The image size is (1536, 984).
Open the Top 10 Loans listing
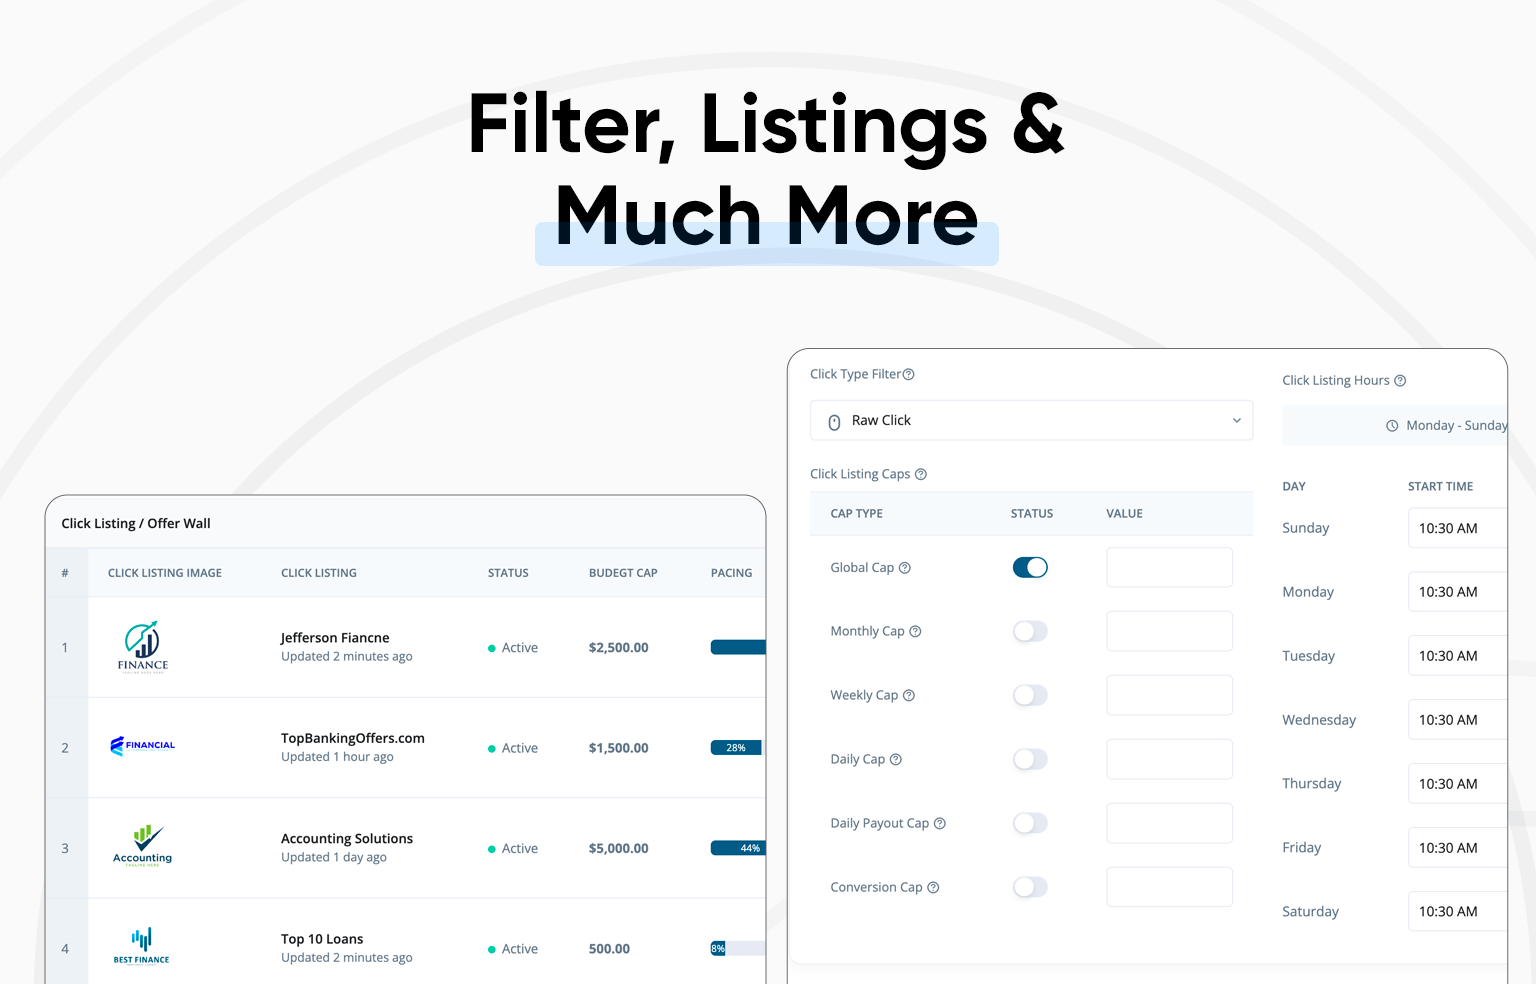[322, 939]
